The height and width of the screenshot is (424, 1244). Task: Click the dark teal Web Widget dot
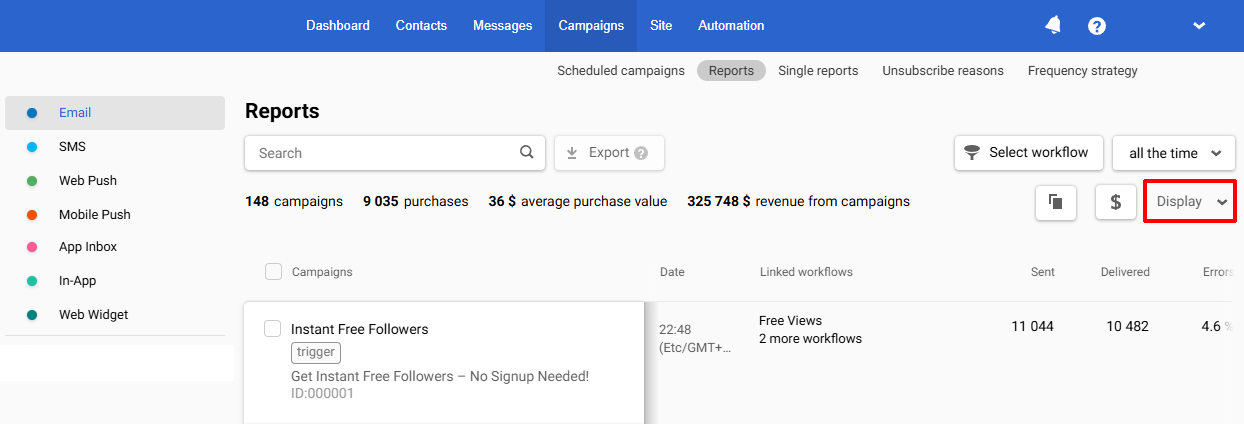pos(32,315)
